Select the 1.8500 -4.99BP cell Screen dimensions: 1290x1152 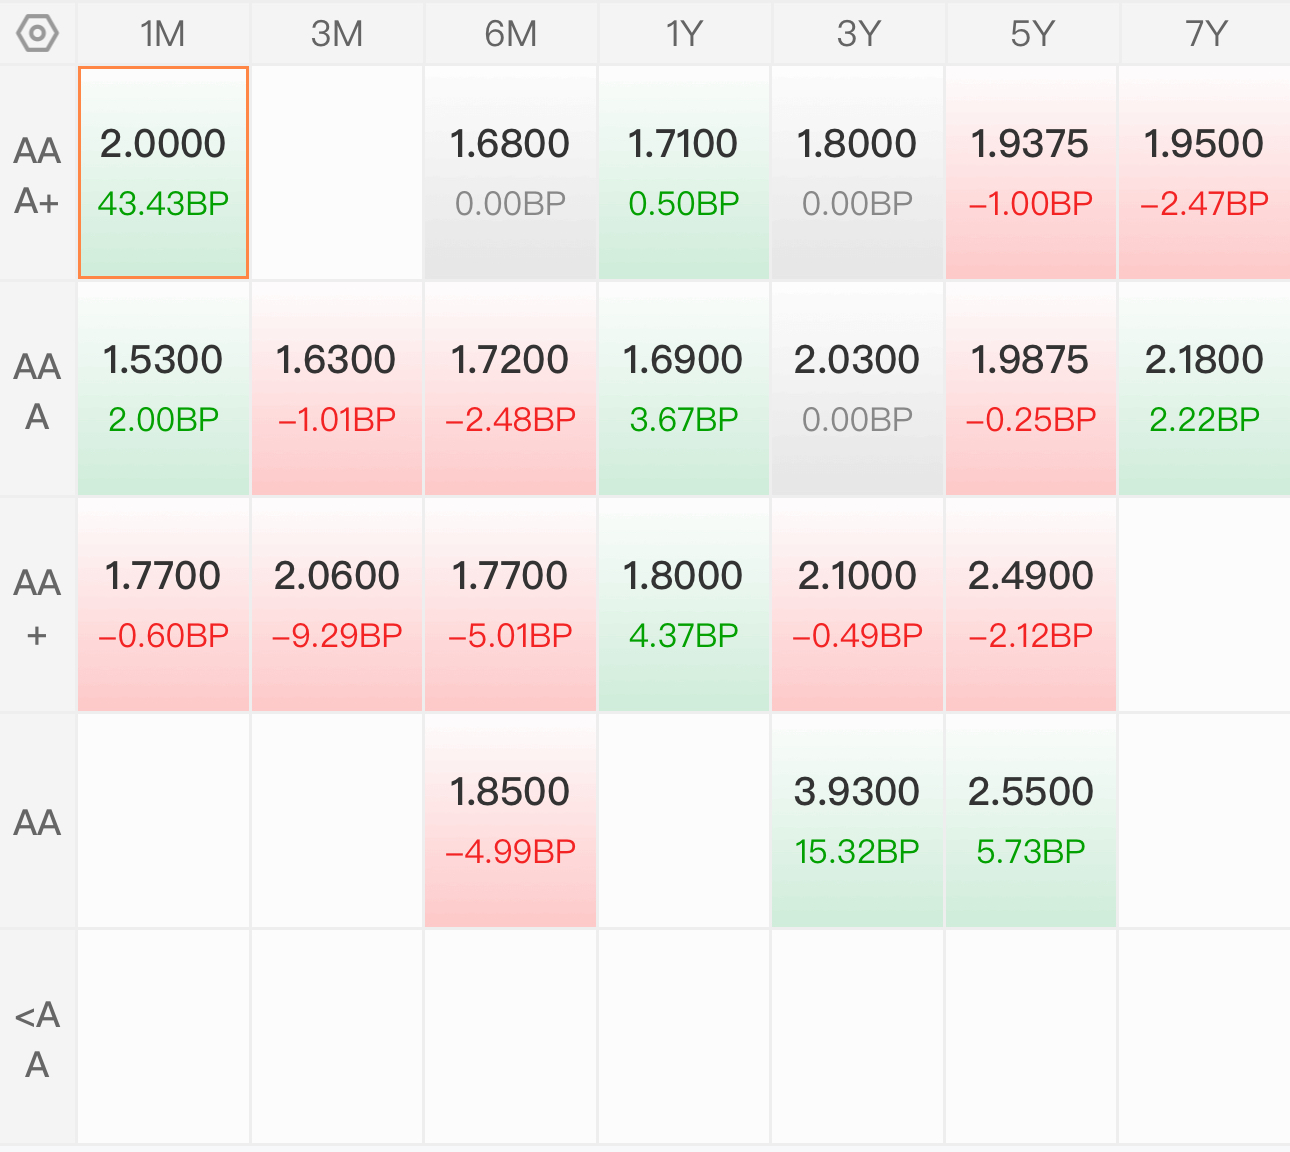510,821
